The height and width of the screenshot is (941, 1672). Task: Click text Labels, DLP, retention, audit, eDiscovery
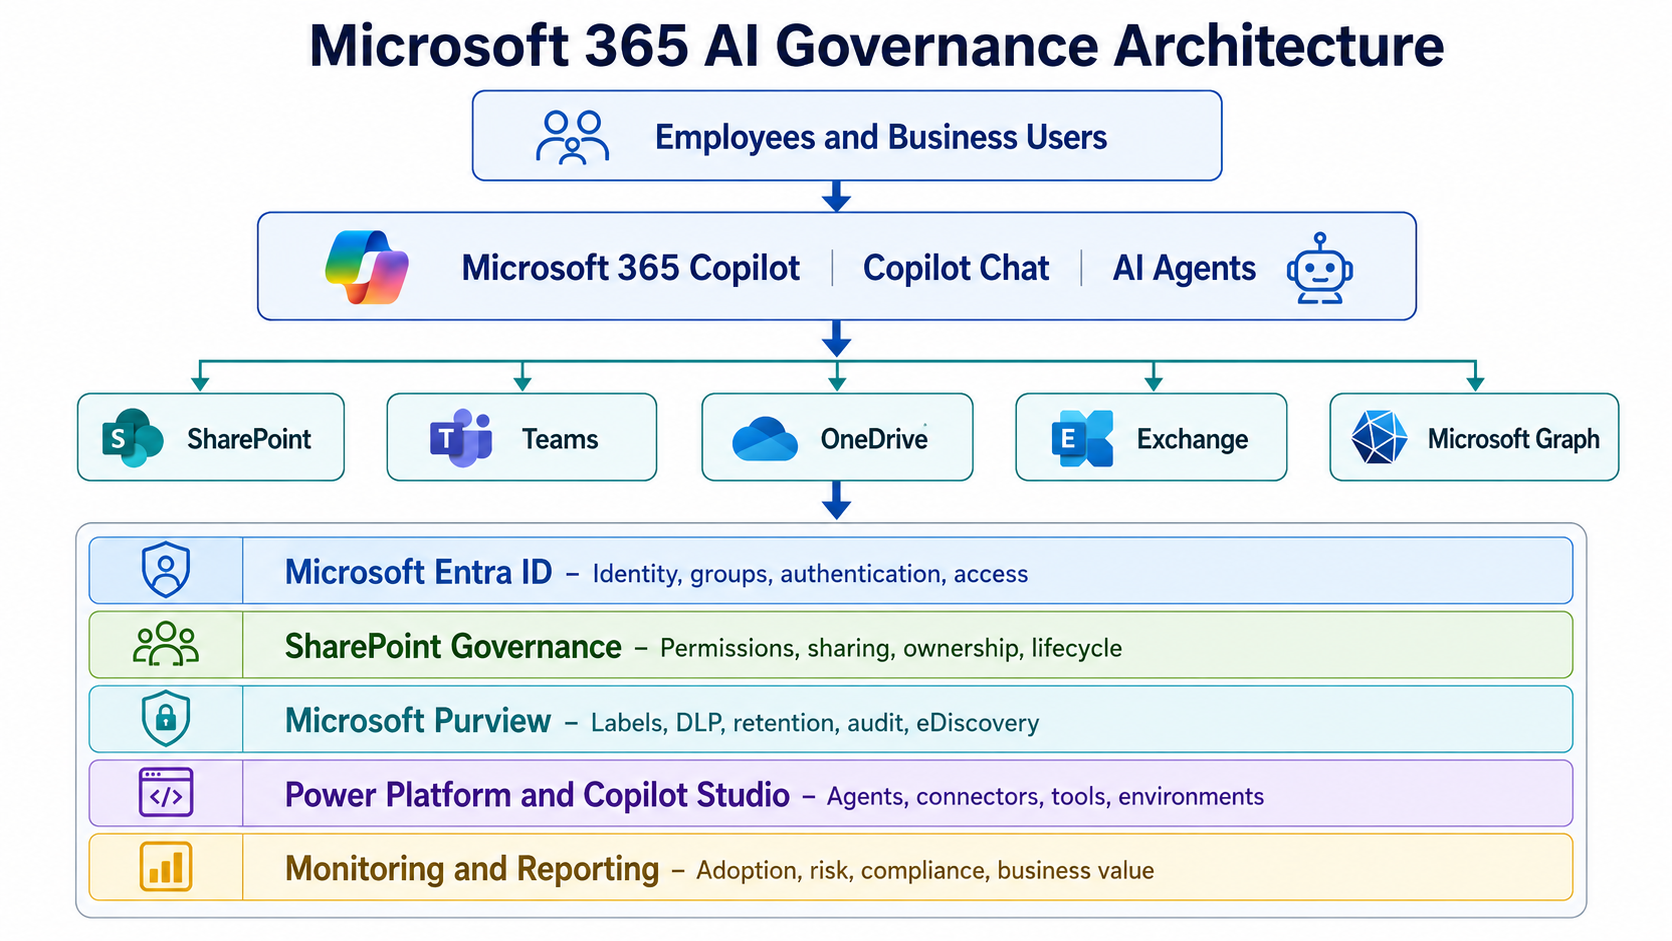point(815,723)
